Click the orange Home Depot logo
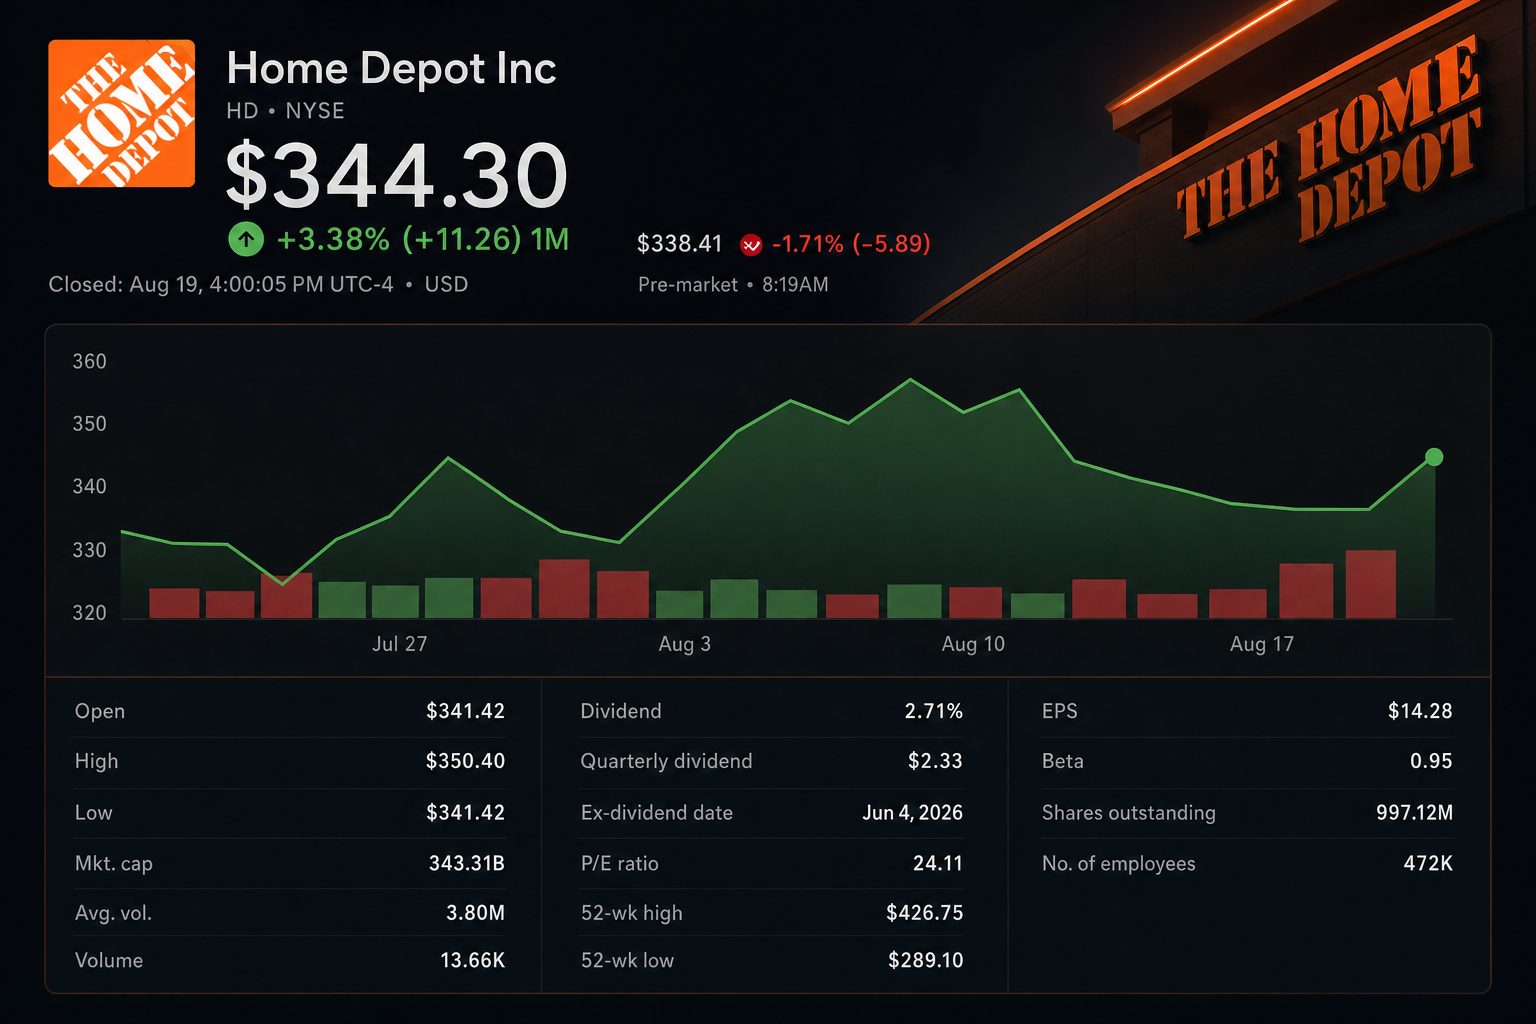Viewport: 1536px width, 1024px height. pyautogui.click(x=122, y=114)
